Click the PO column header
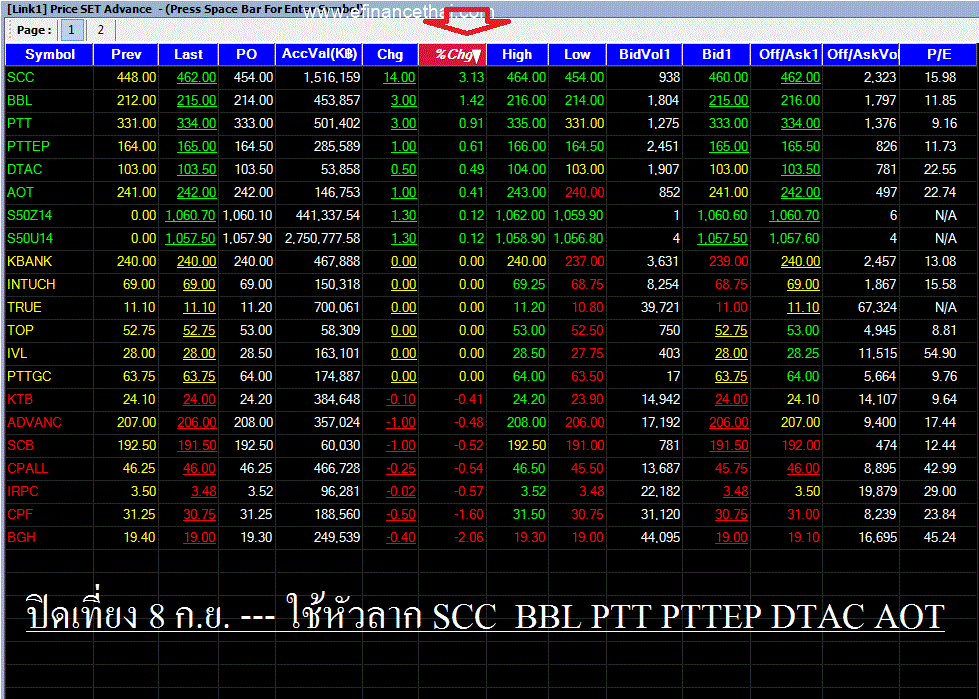979x699 pixels. (247, 54)
